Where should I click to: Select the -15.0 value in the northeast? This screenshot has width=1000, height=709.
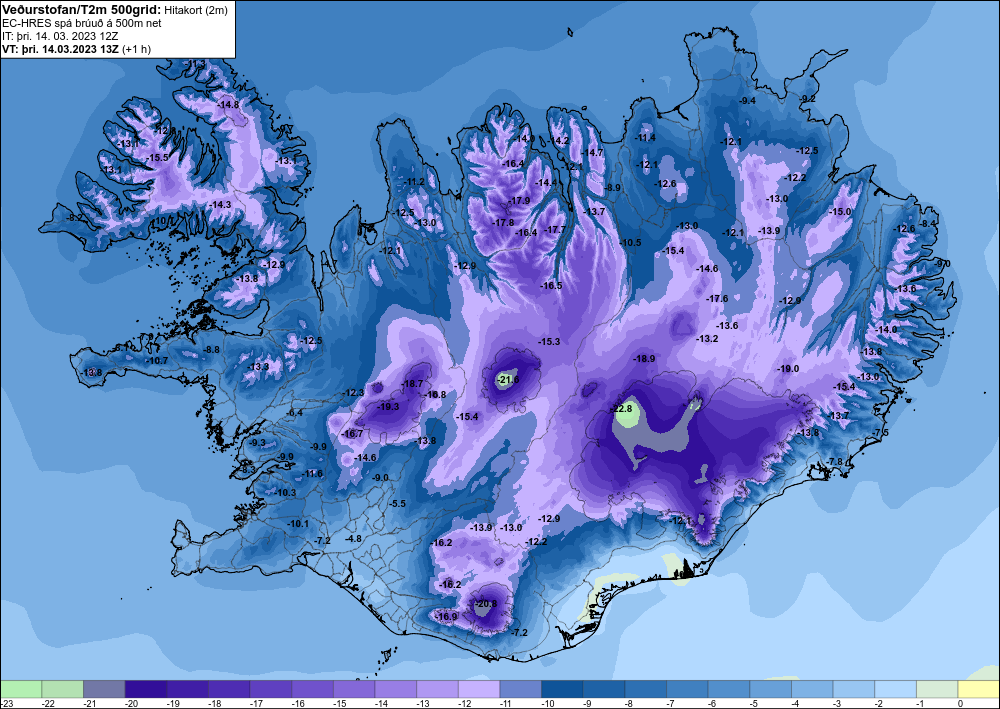pyautogui.click(x=840, y=212)
